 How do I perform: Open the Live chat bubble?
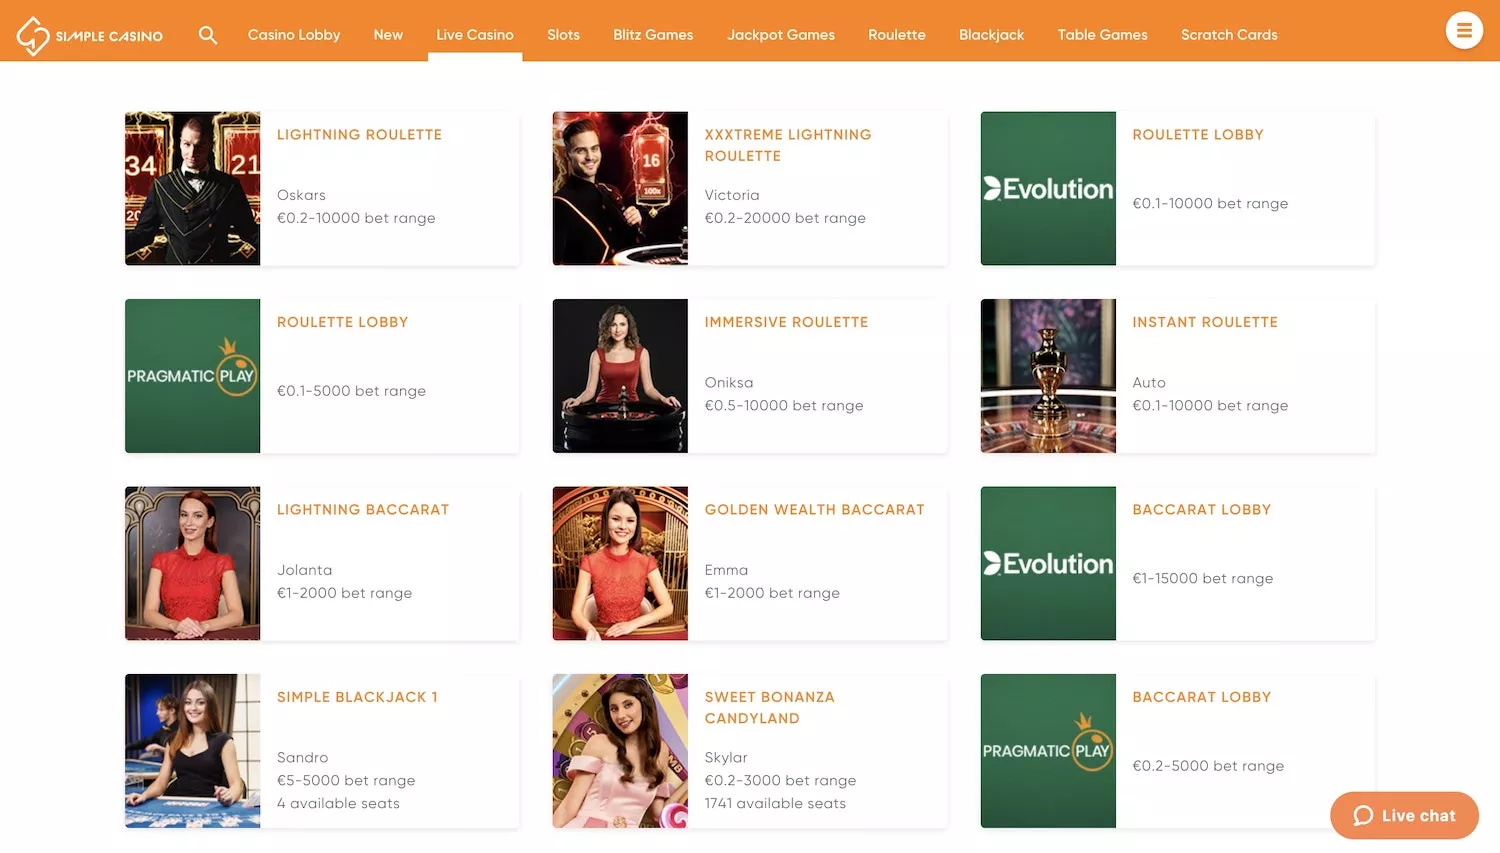(x=1404, y=816)
